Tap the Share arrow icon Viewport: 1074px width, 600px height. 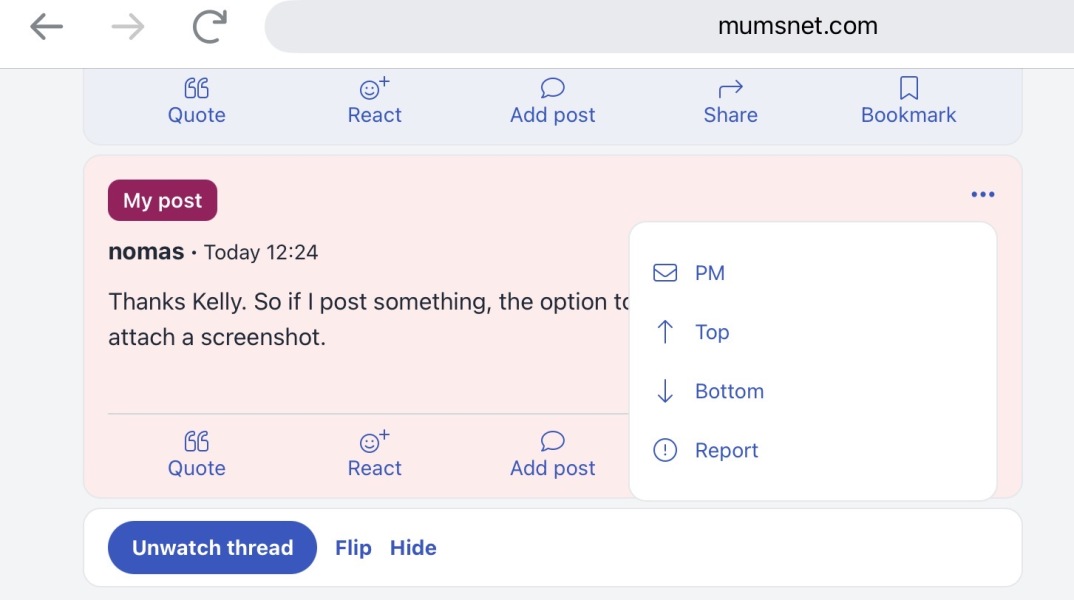pos(730,87)
